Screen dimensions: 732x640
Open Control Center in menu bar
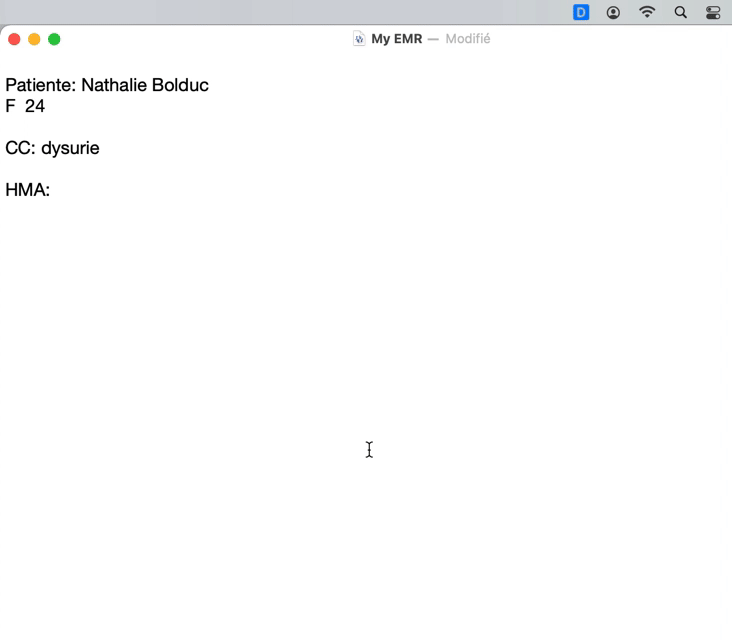click(713, 13)
